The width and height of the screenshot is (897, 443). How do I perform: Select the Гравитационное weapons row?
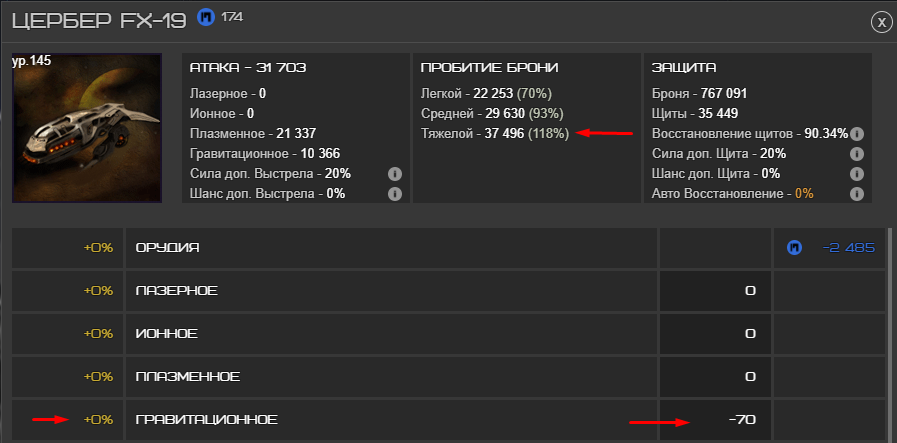(391, 420)
